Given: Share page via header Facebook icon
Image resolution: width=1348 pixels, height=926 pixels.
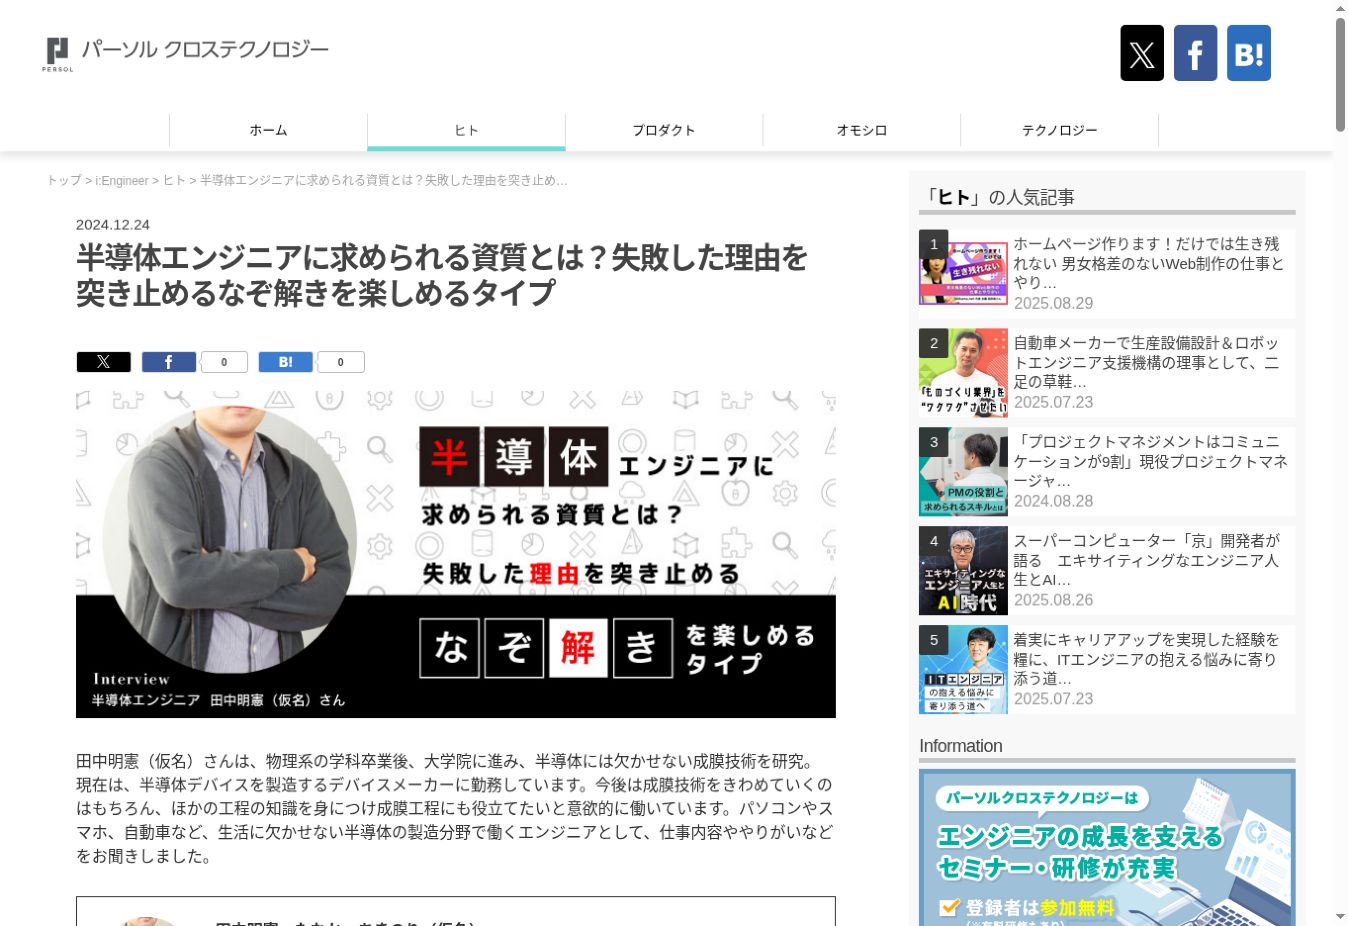Looking at the screenshot, I should [x=1195, y=53].
